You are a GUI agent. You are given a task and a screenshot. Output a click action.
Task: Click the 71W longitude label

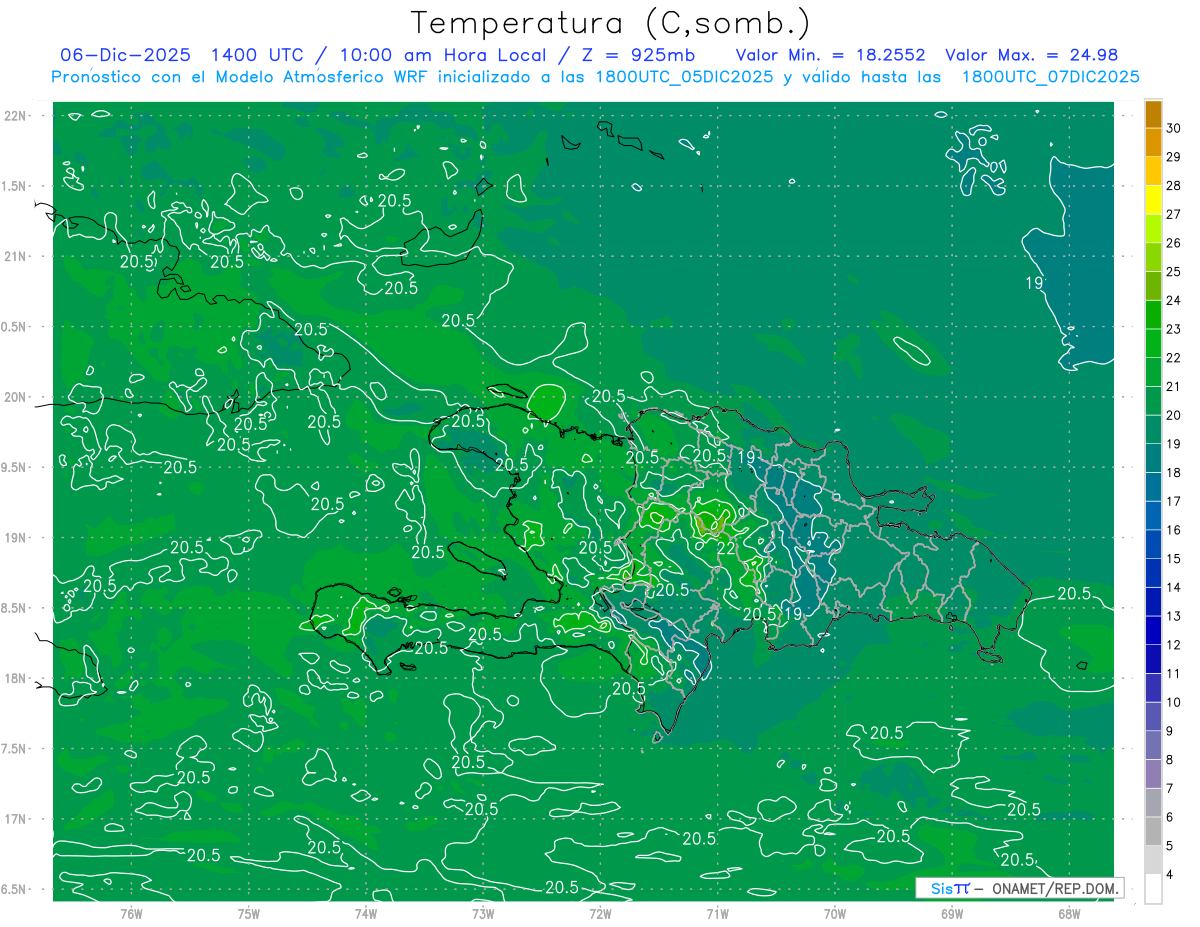[x=717, y=913]
